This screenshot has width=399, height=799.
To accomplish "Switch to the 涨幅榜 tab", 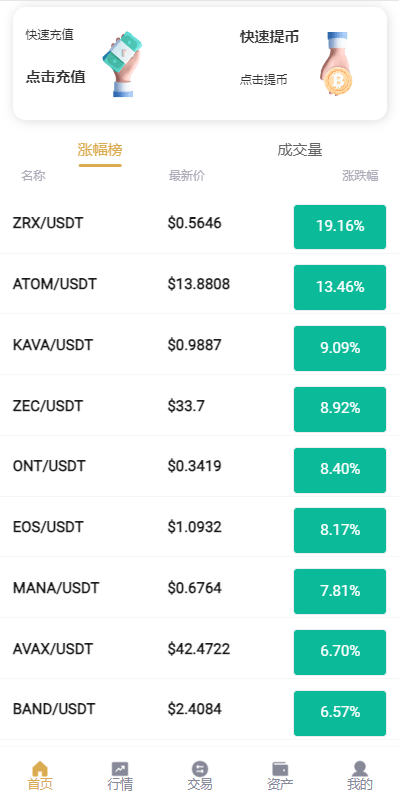I will (x=100, y=150).
